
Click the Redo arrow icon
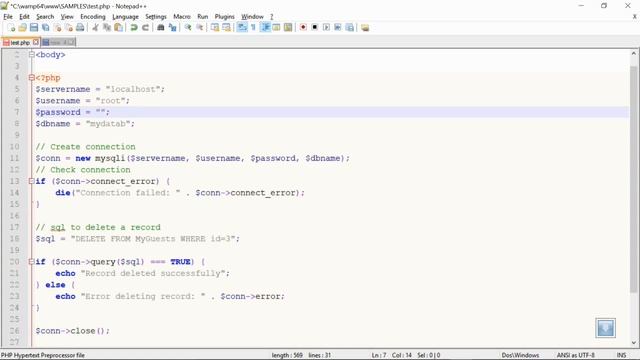(145, 27)
